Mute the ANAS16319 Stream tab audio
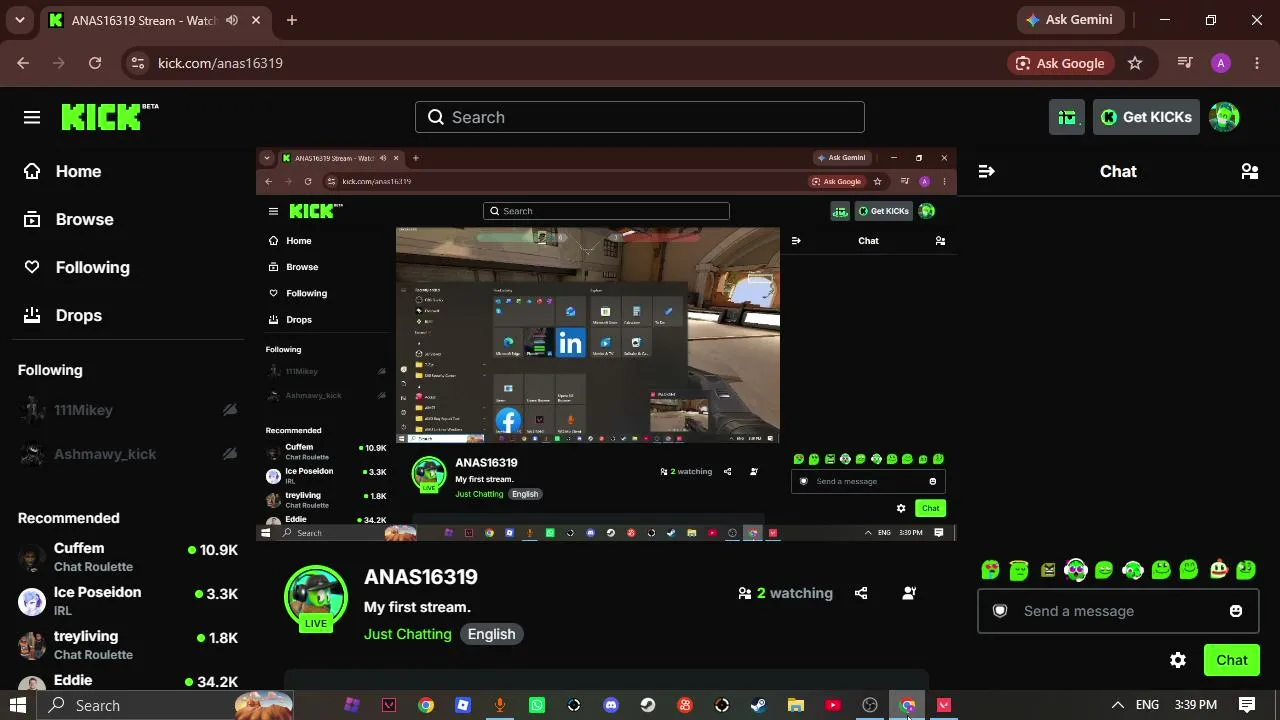 tap(232, 20)
